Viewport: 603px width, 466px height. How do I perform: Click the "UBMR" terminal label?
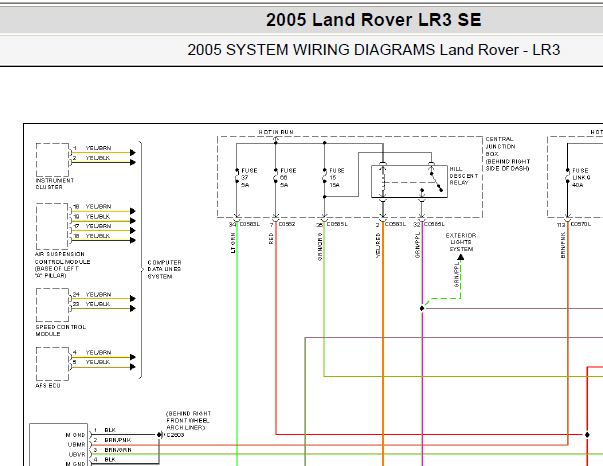point(77,444)
